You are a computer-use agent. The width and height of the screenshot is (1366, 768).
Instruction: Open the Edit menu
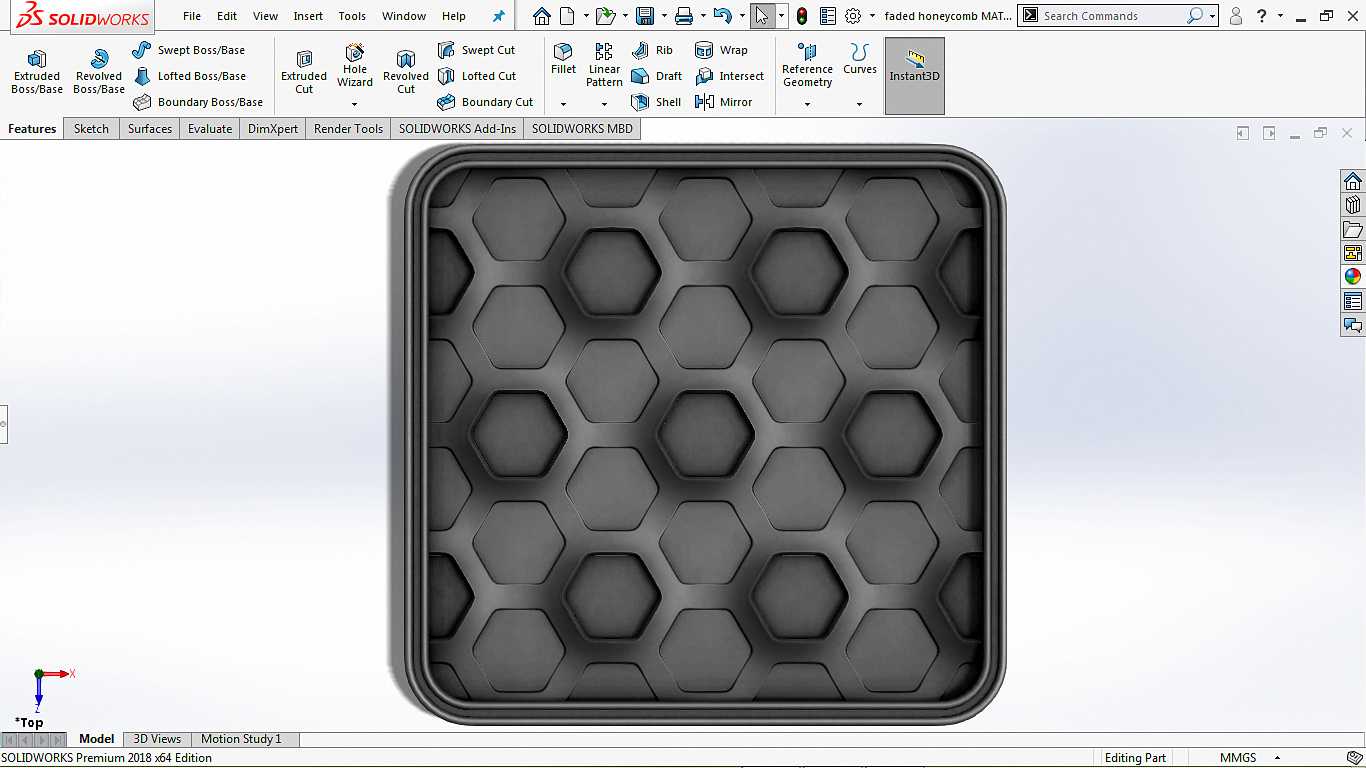227,16
